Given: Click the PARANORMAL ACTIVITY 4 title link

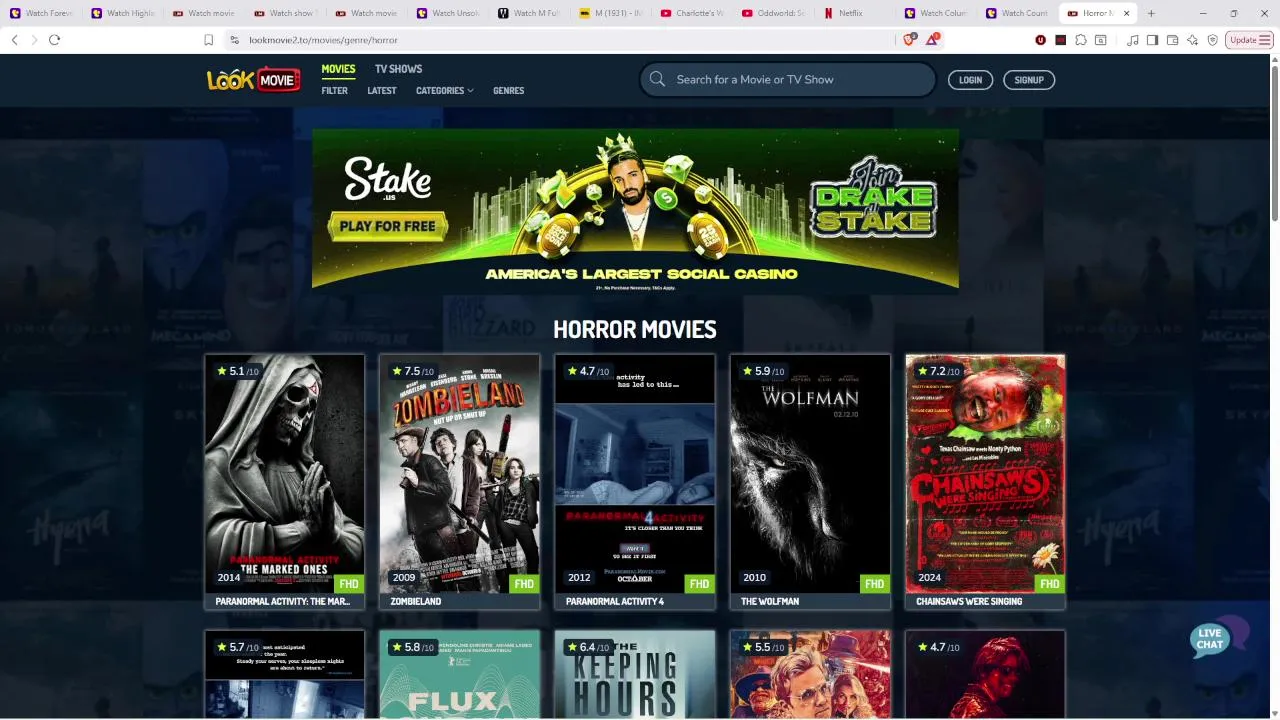Looking at the screenshot, I should (x=615, y=602).
